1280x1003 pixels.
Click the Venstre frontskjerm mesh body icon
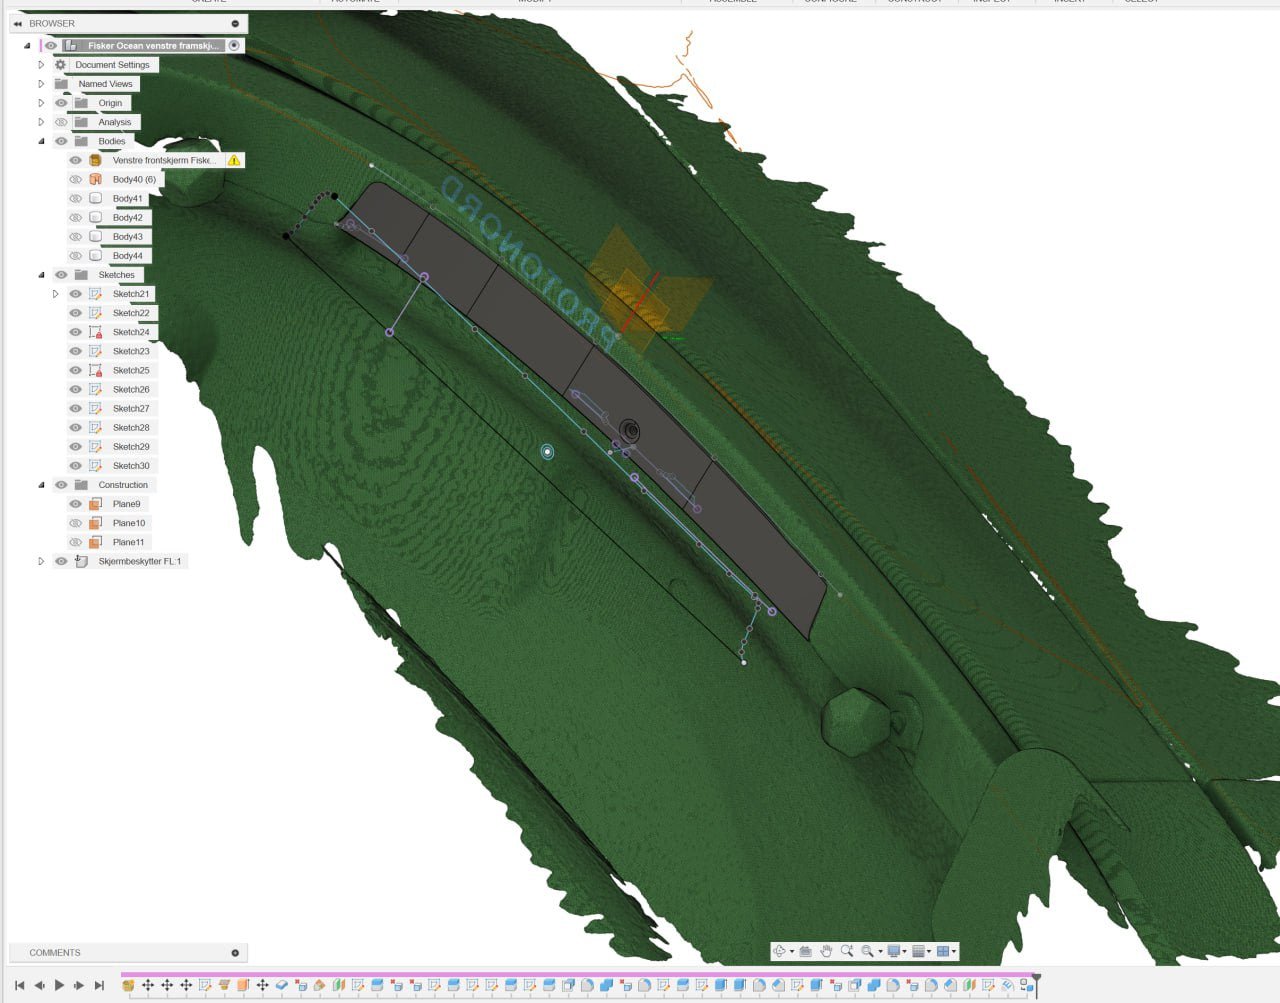click(96, 160)
